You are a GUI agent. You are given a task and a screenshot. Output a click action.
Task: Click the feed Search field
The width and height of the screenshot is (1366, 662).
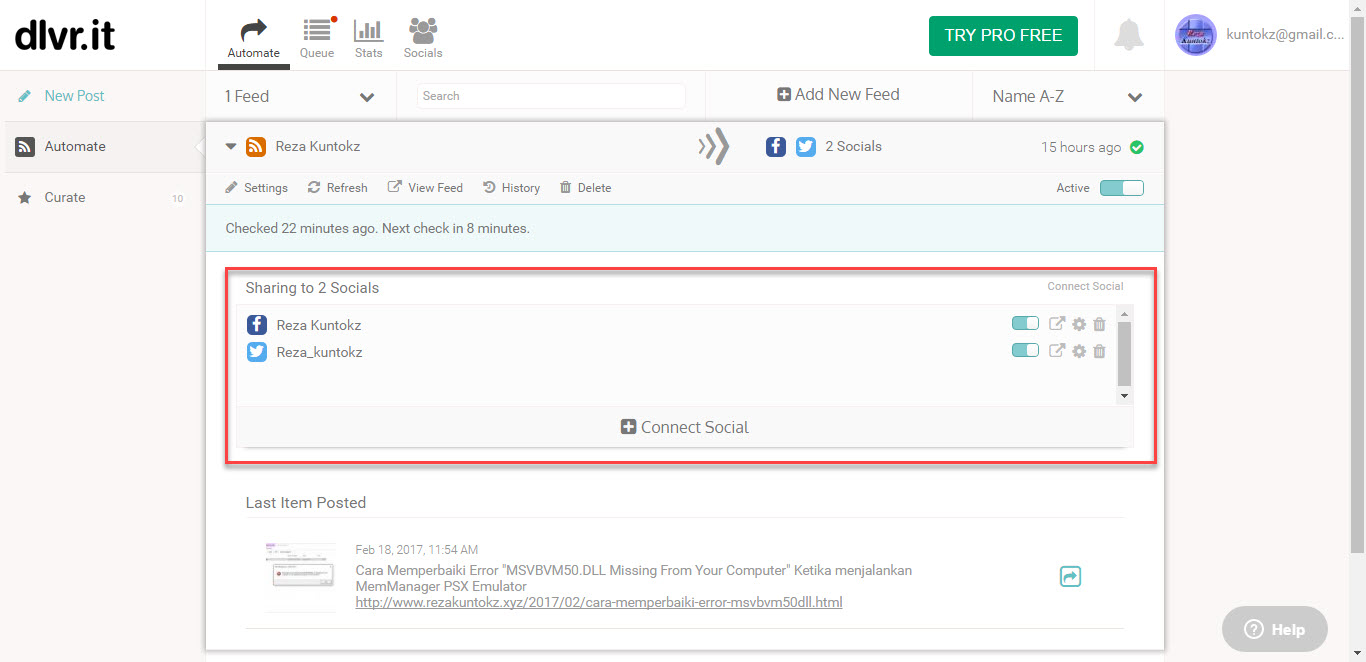(x=551, y=96)
